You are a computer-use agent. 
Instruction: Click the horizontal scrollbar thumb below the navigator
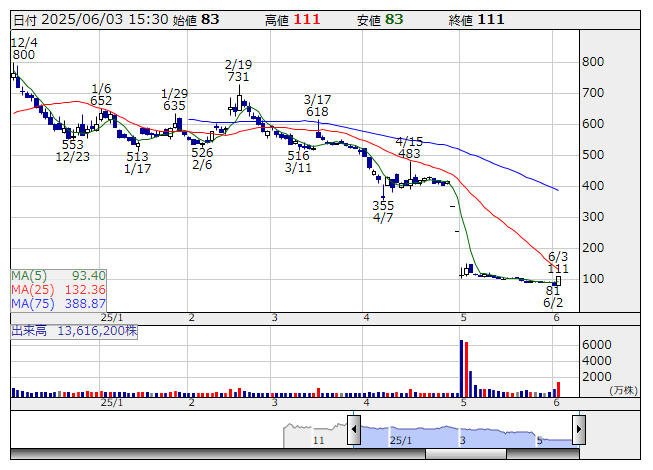click(466, 454)
